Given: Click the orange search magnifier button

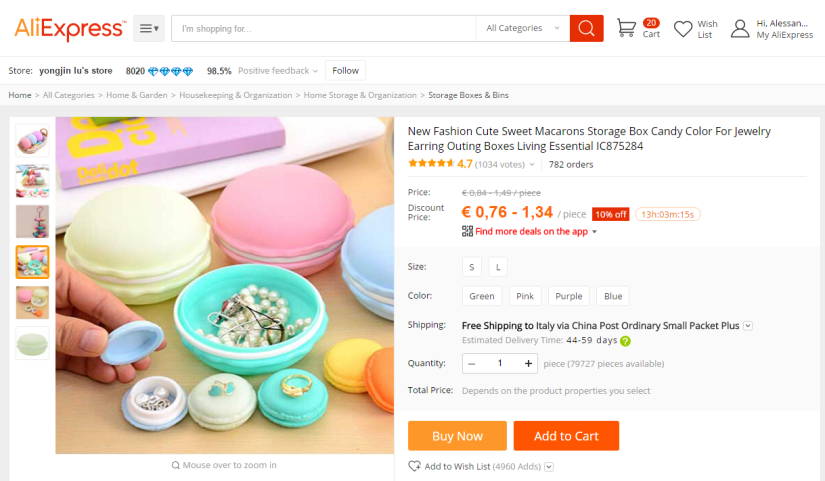Looking at the screenshot, I should tap(586, 28).
